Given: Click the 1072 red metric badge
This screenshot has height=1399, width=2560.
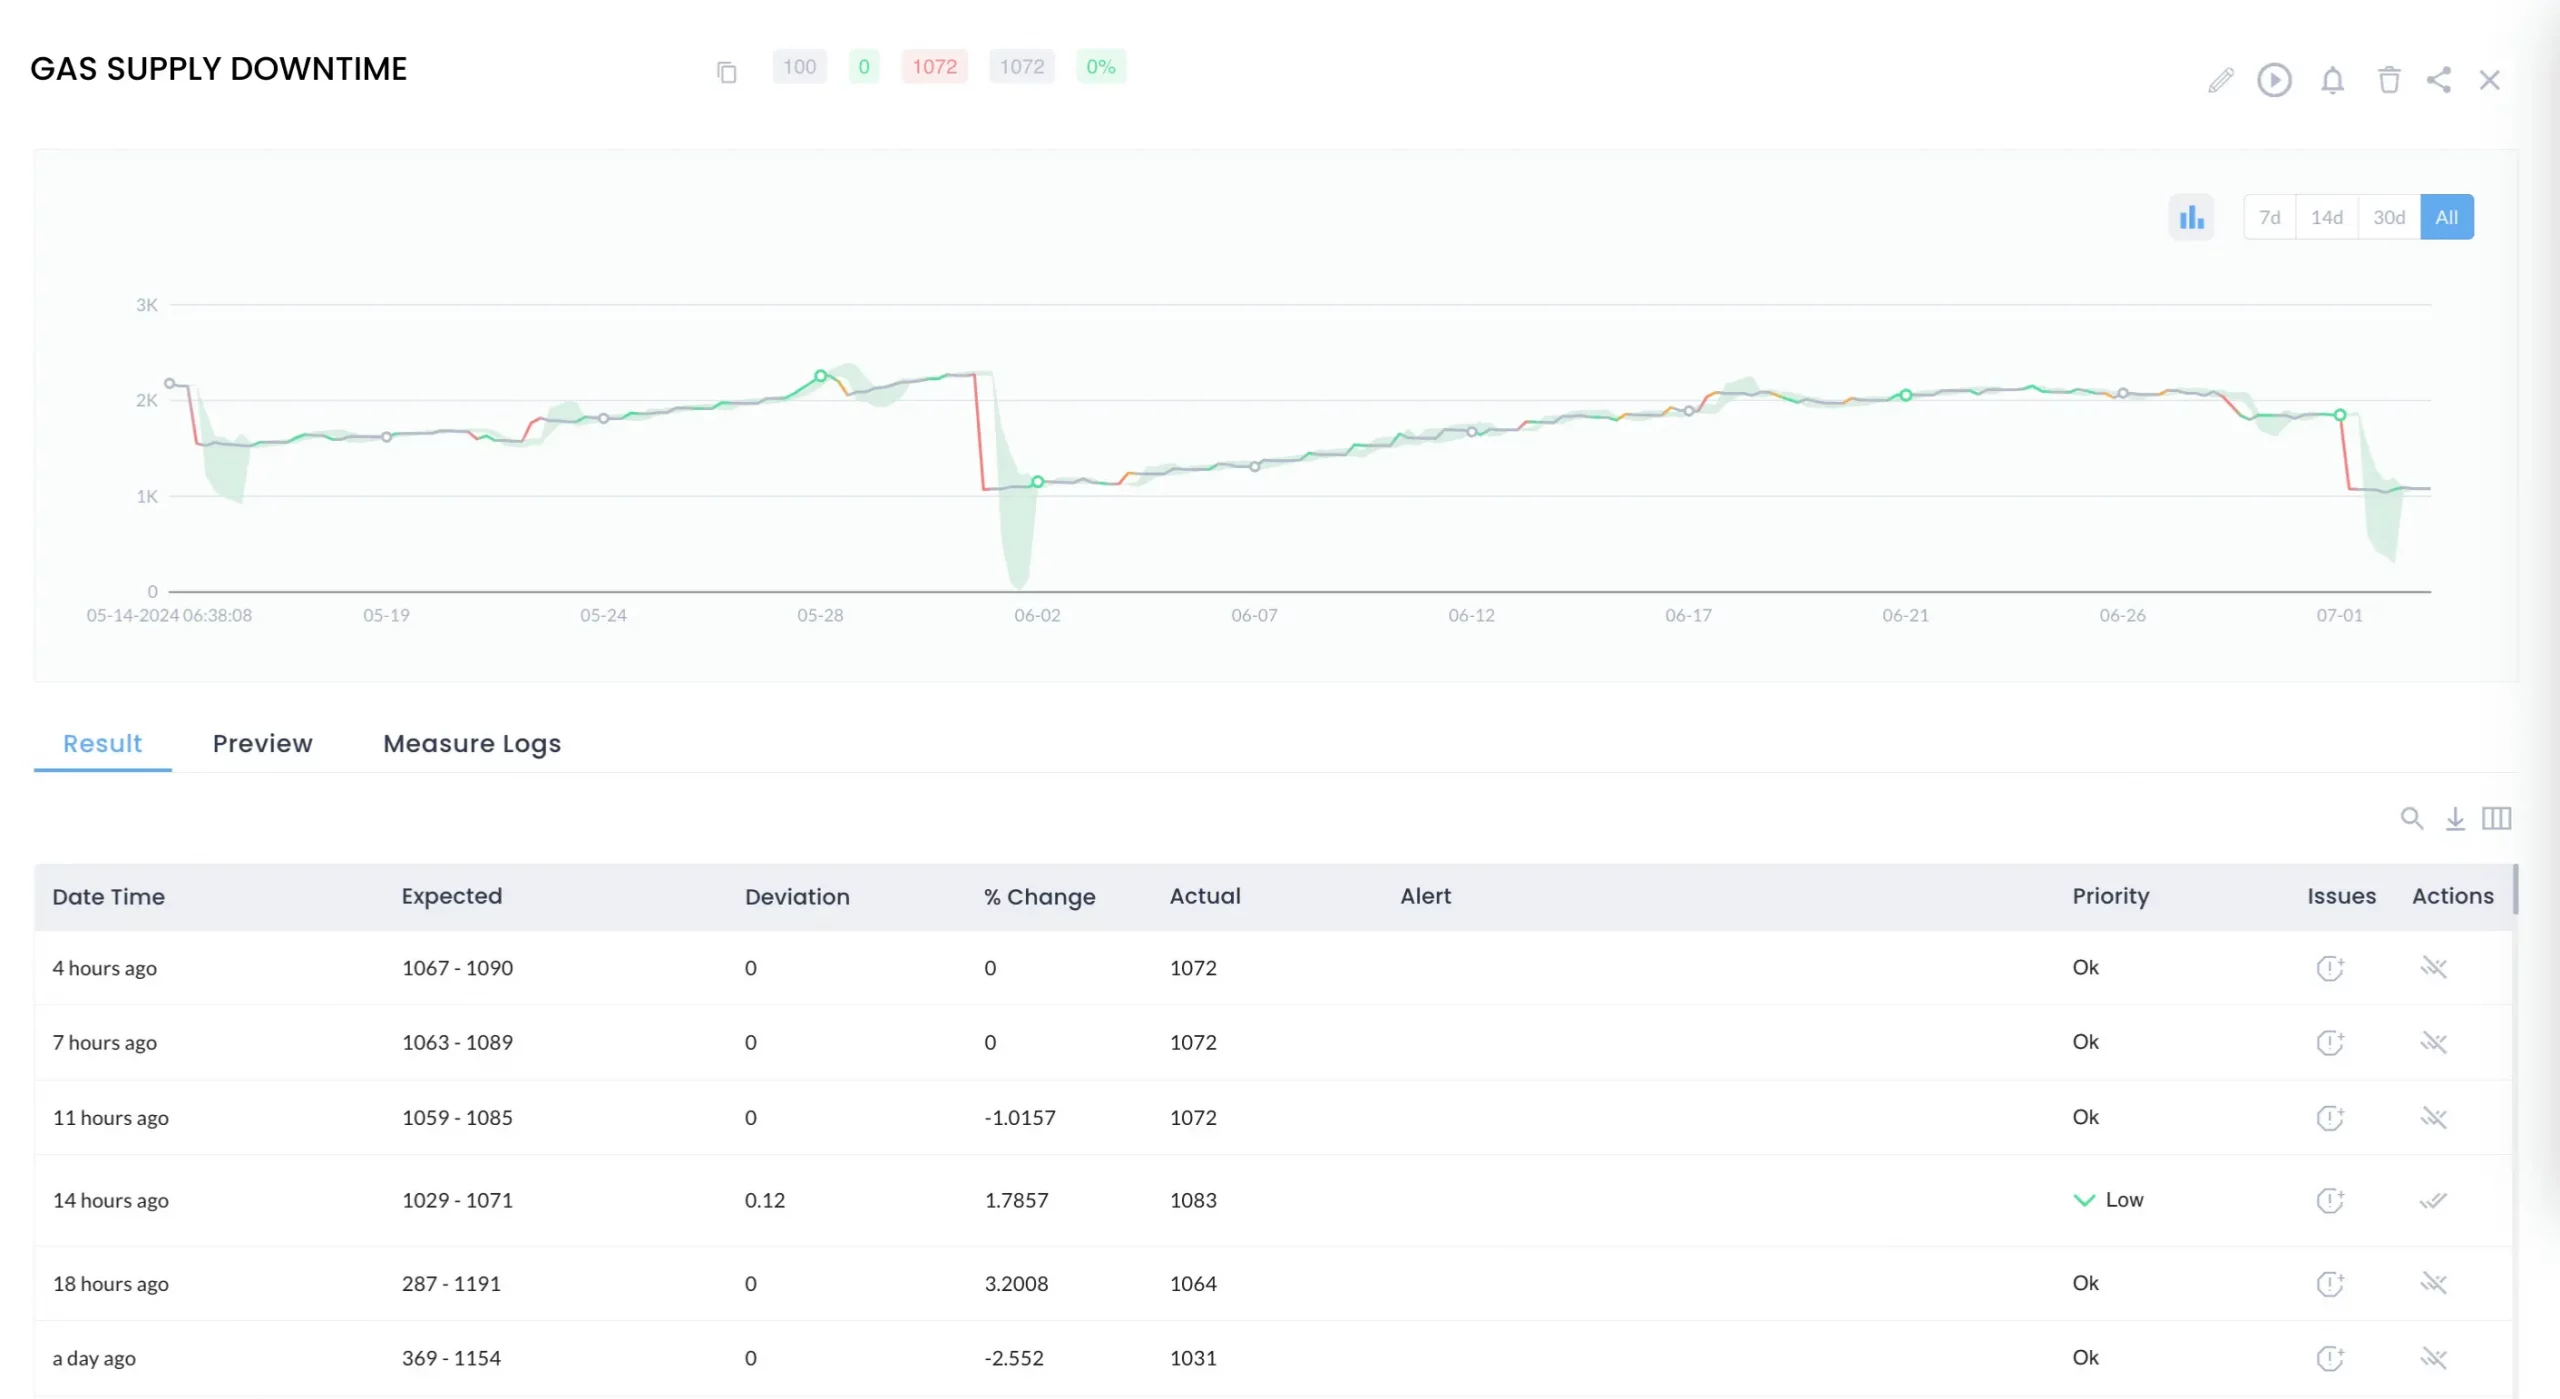Looking at the screenshot, I should point(935,66).
